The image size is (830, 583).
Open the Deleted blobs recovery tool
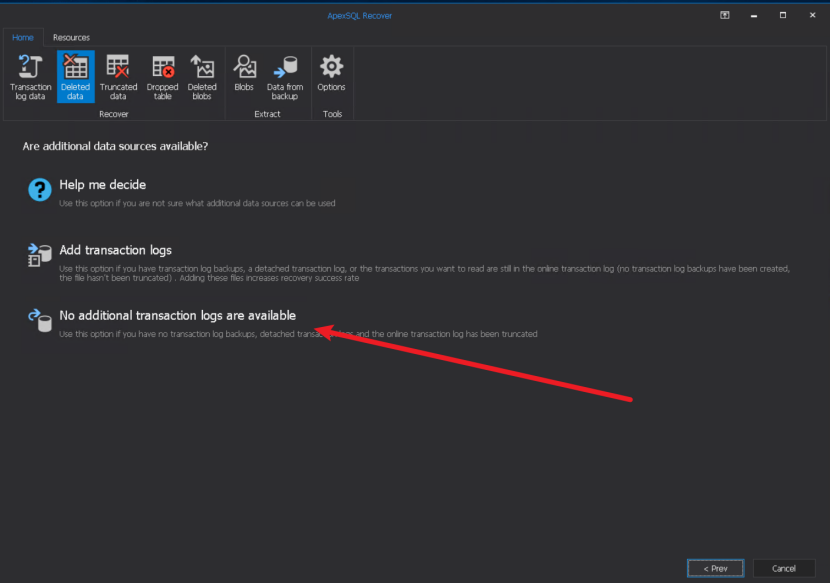point(202,78)
